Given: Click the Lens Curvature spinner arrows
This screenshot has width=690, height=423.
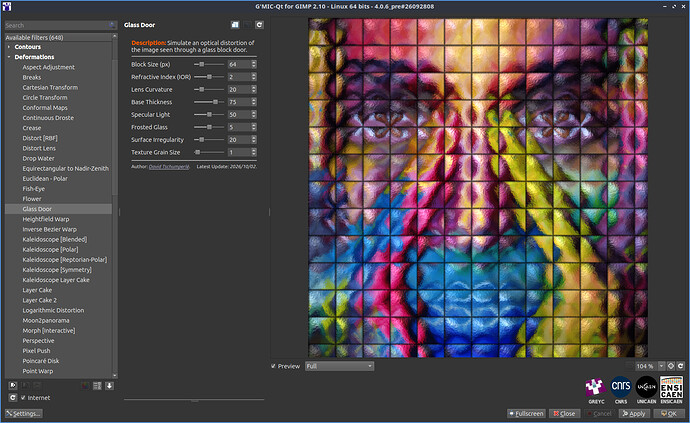Looking at the screenshot, I should (254, 89).
